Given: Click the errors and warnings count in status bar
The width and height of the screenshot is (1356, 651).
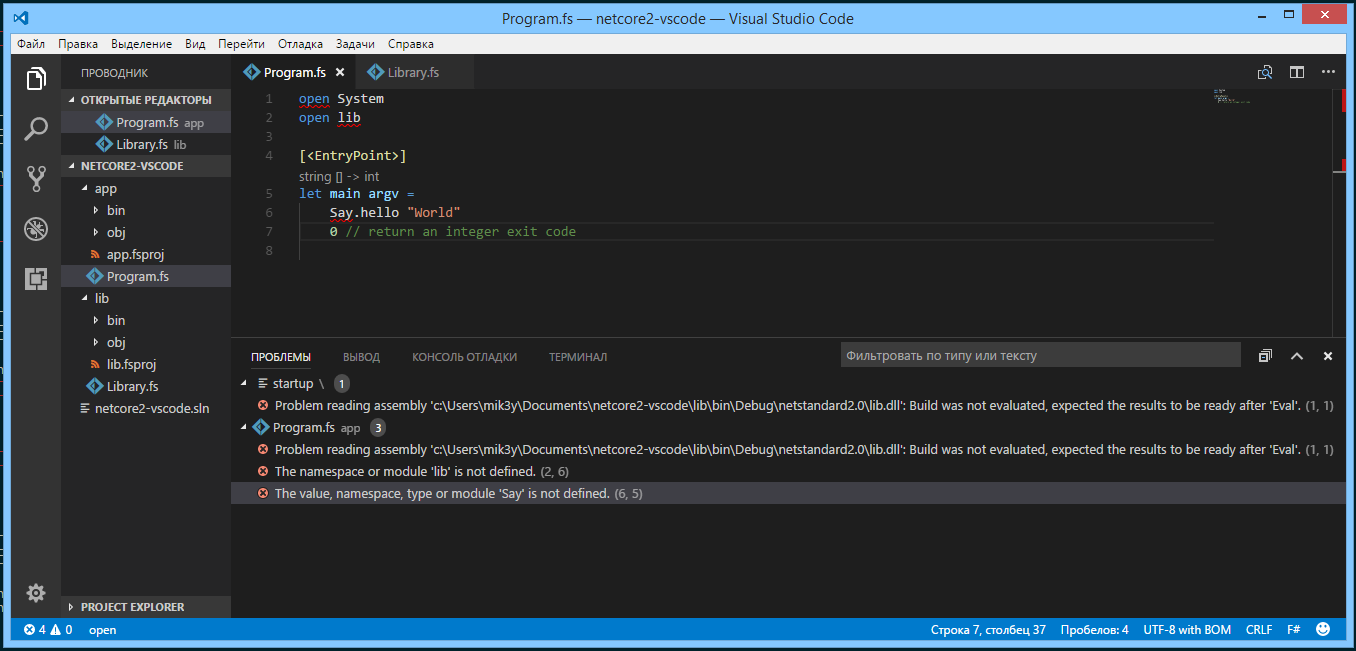Looking at the screenshot, I should 48,630.
